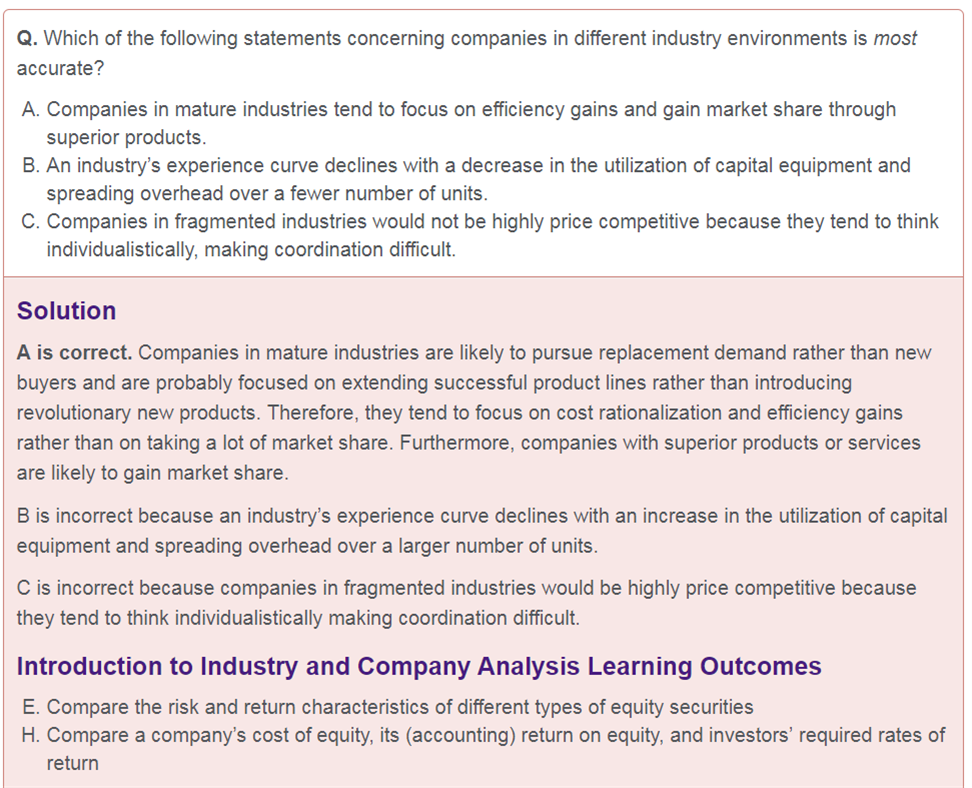
Task: Click the italic word 'most' in the question
Action: pyautogui.click(x=895, y=38)
